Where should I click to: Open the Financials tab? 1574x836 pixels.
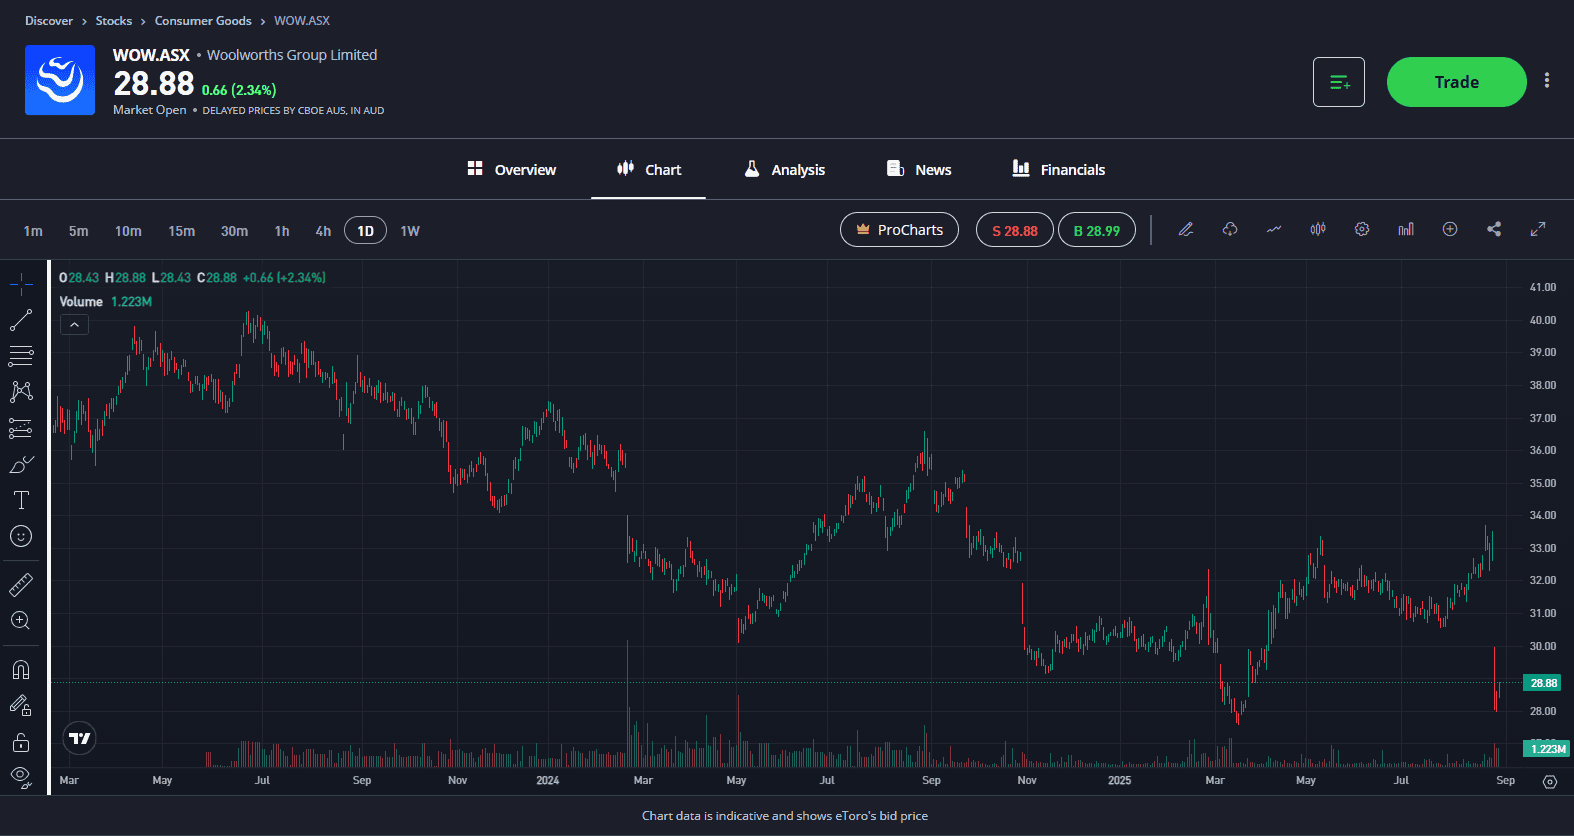(x=1059, y=169)
